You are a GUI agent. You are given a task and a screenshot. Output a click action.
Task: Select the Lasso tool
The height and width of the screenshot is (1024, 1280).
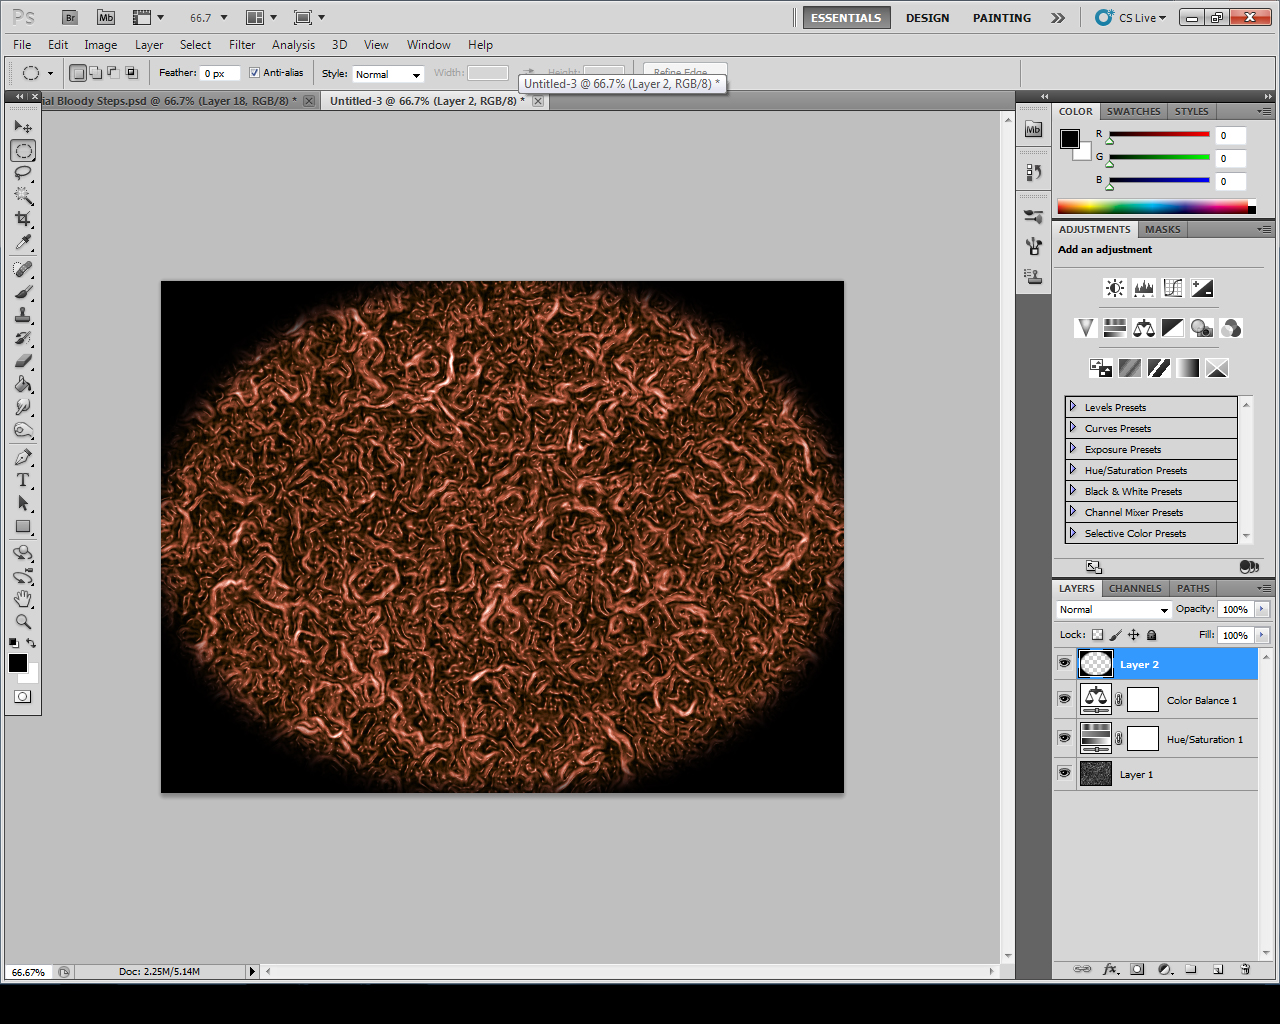pos(23,173)
